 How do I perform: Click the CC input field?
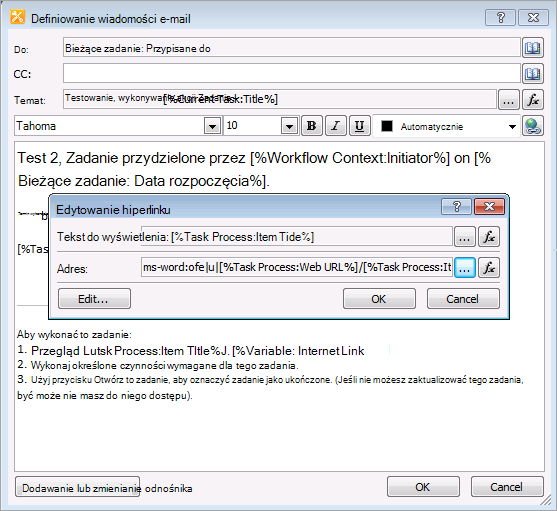point(292,74)
